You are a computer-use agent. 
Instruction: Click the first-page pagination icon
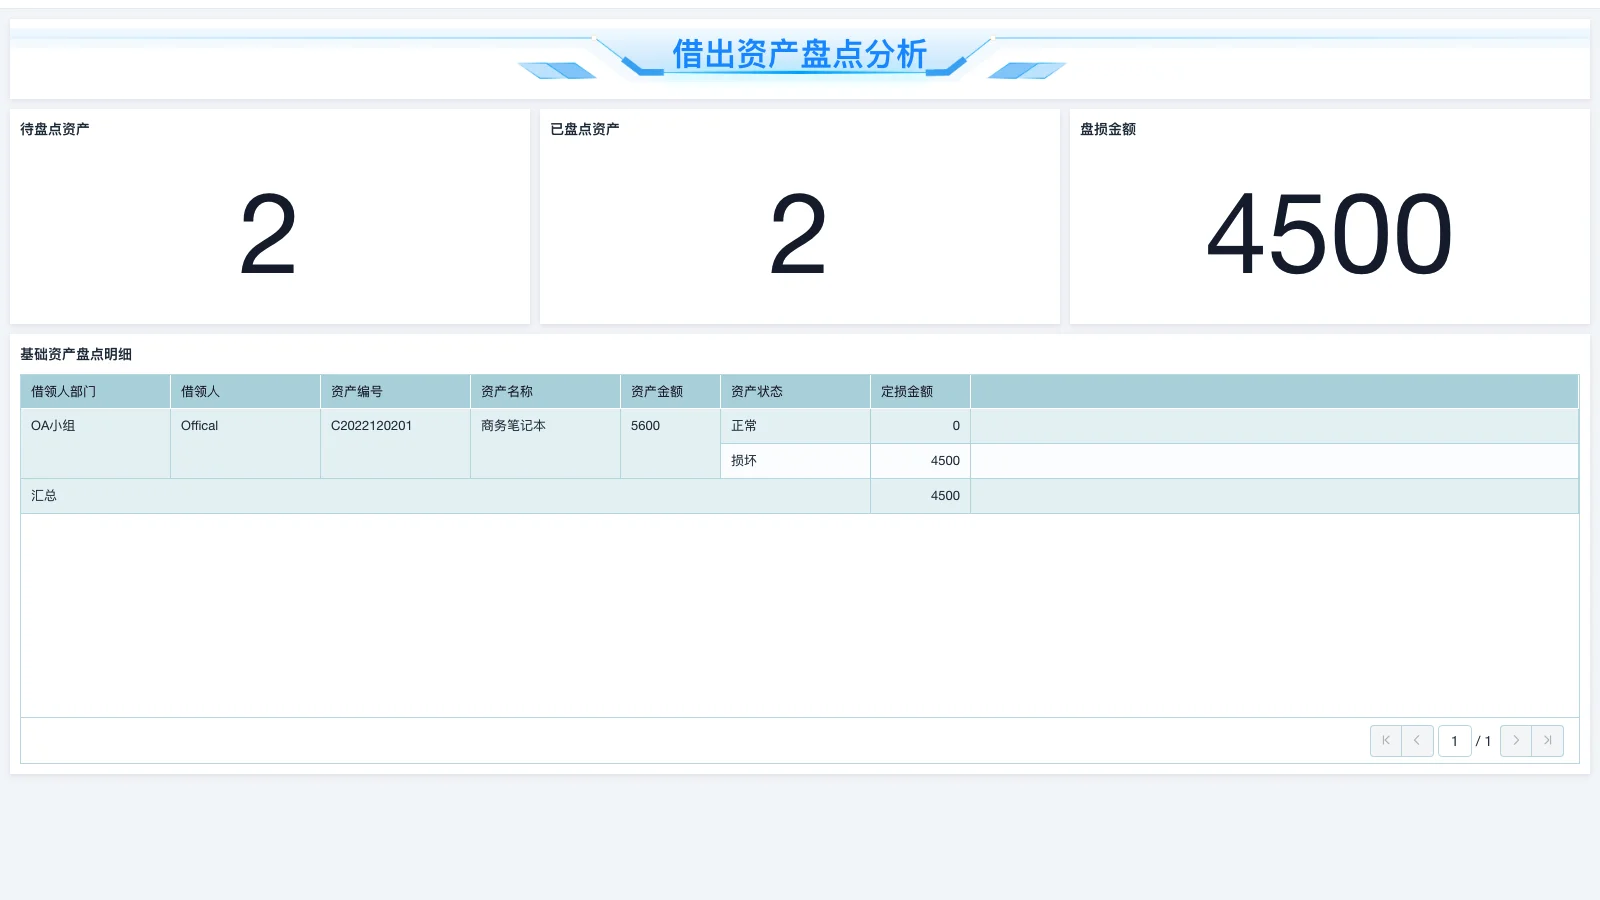point(1385,740)
